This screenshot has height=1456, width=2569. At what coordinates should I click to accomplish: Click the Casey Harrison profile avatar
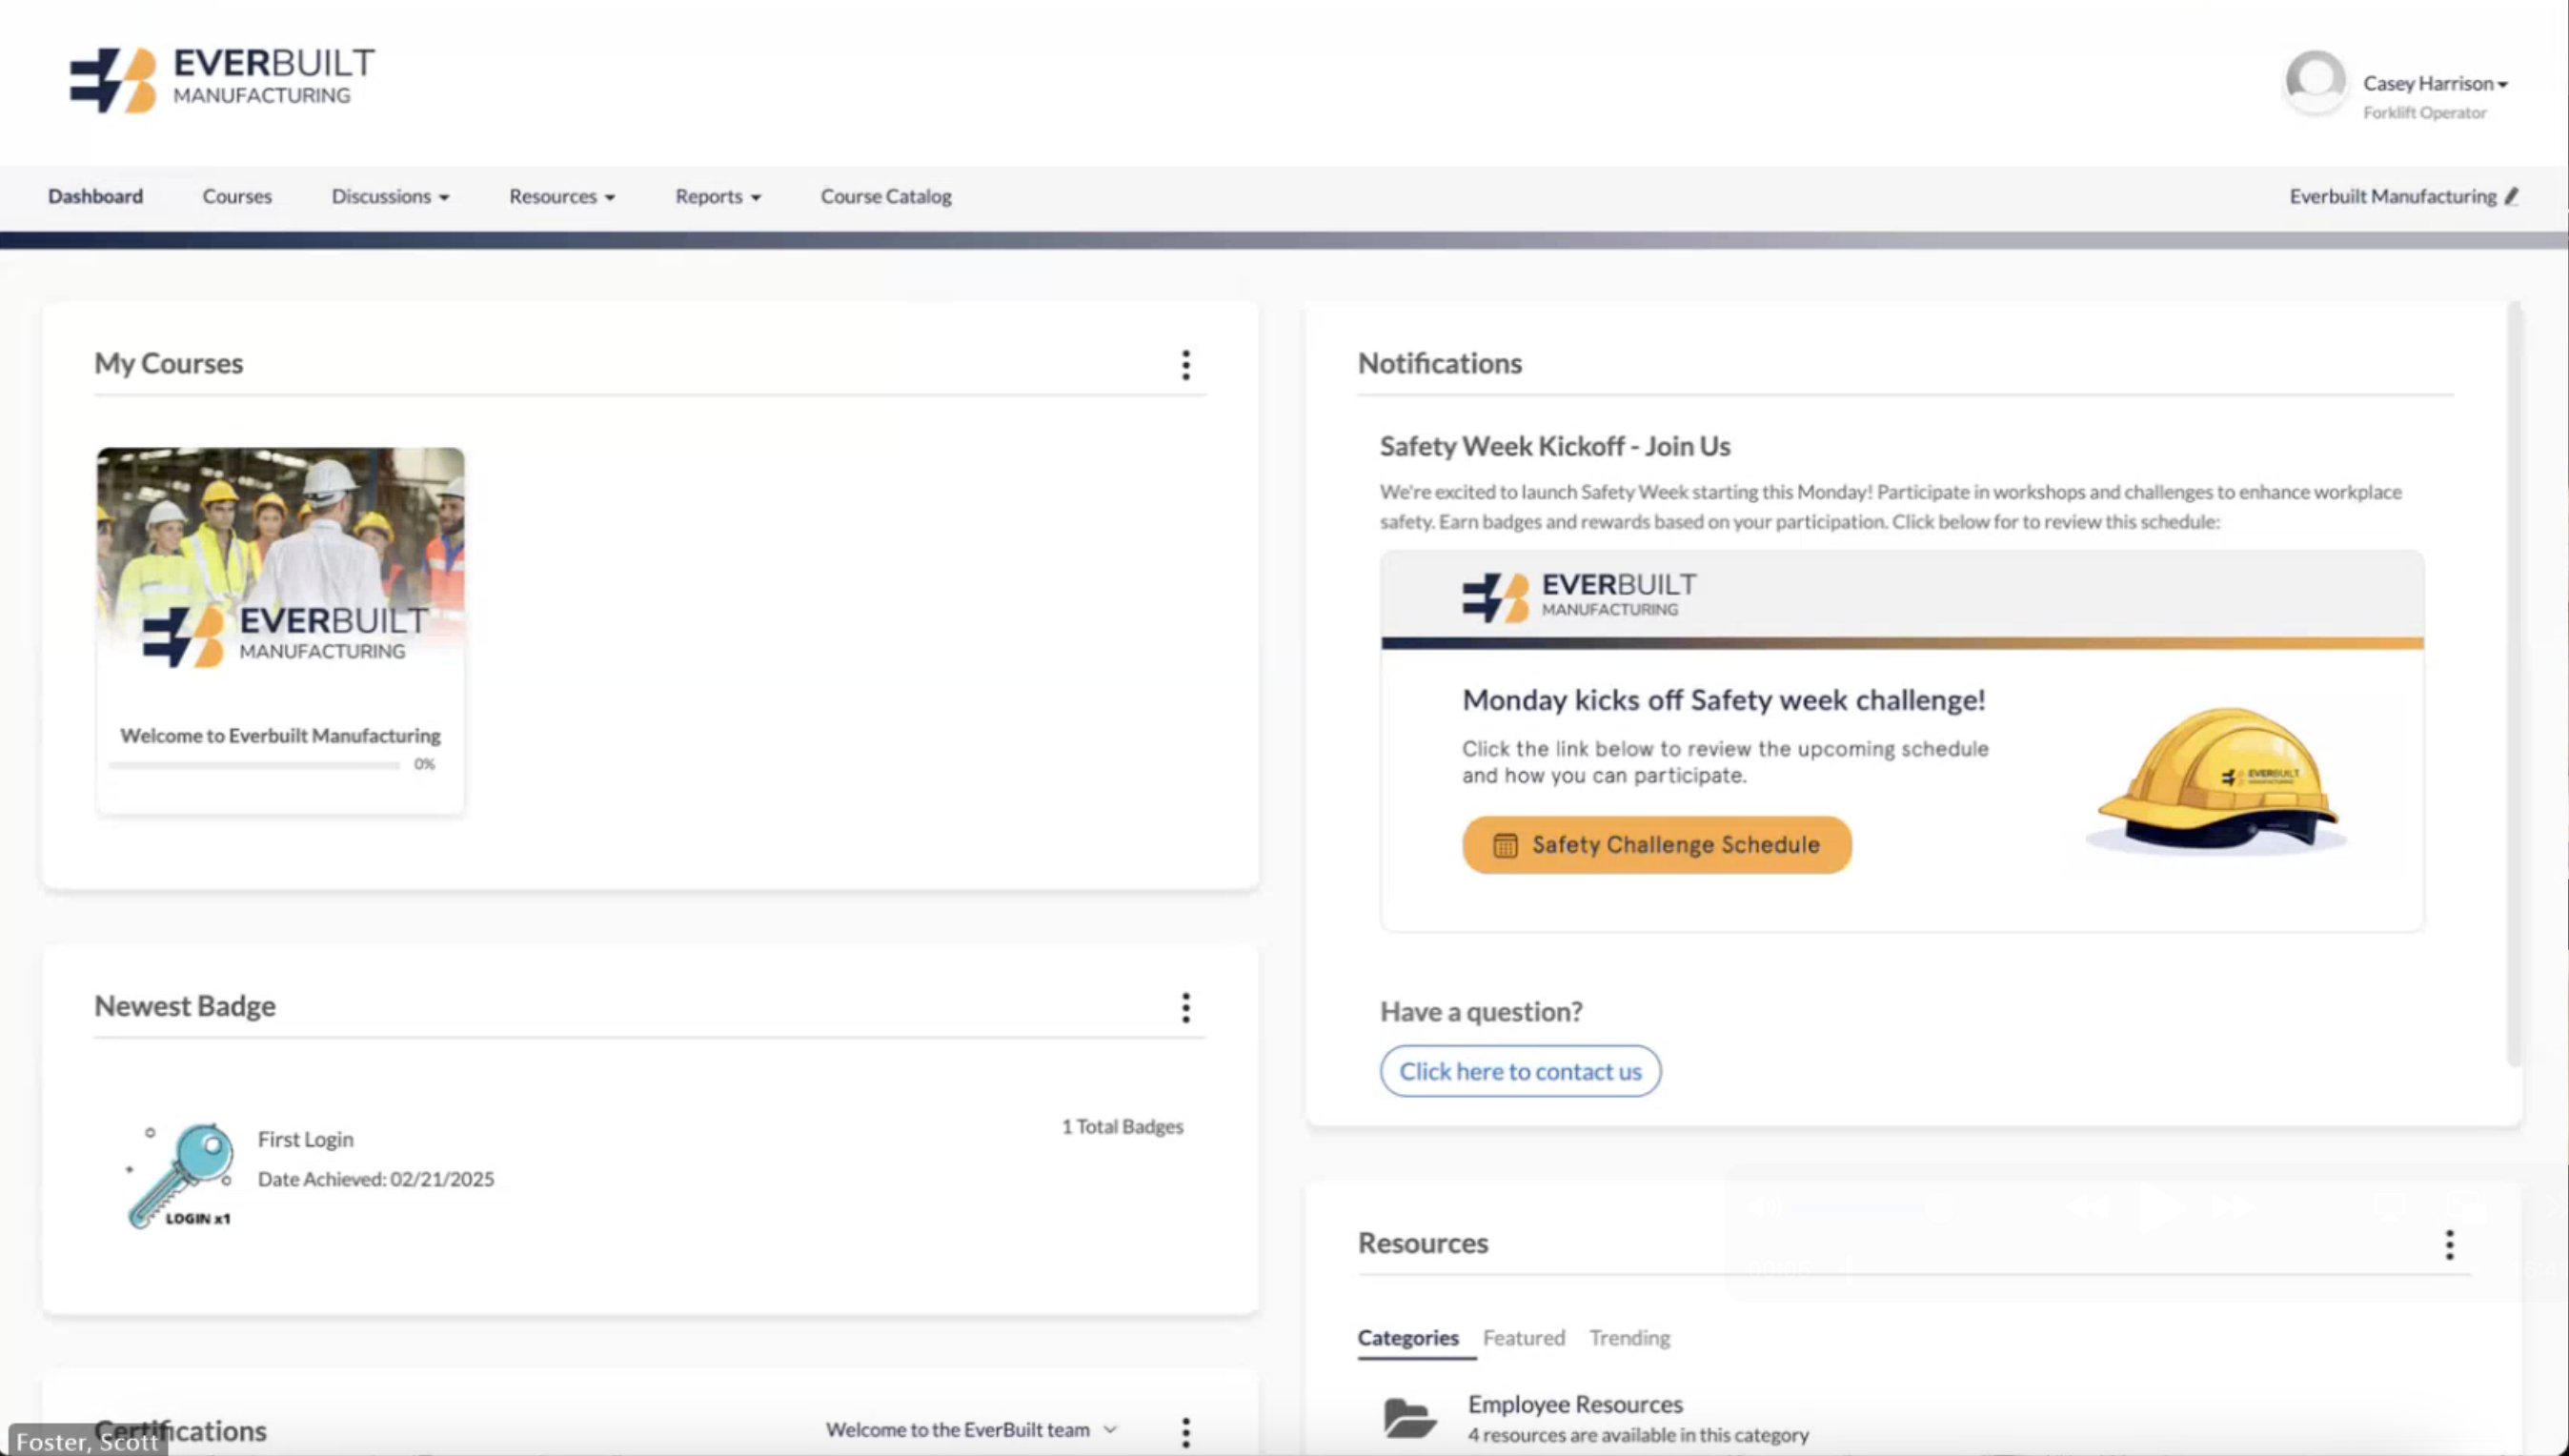2315,84
